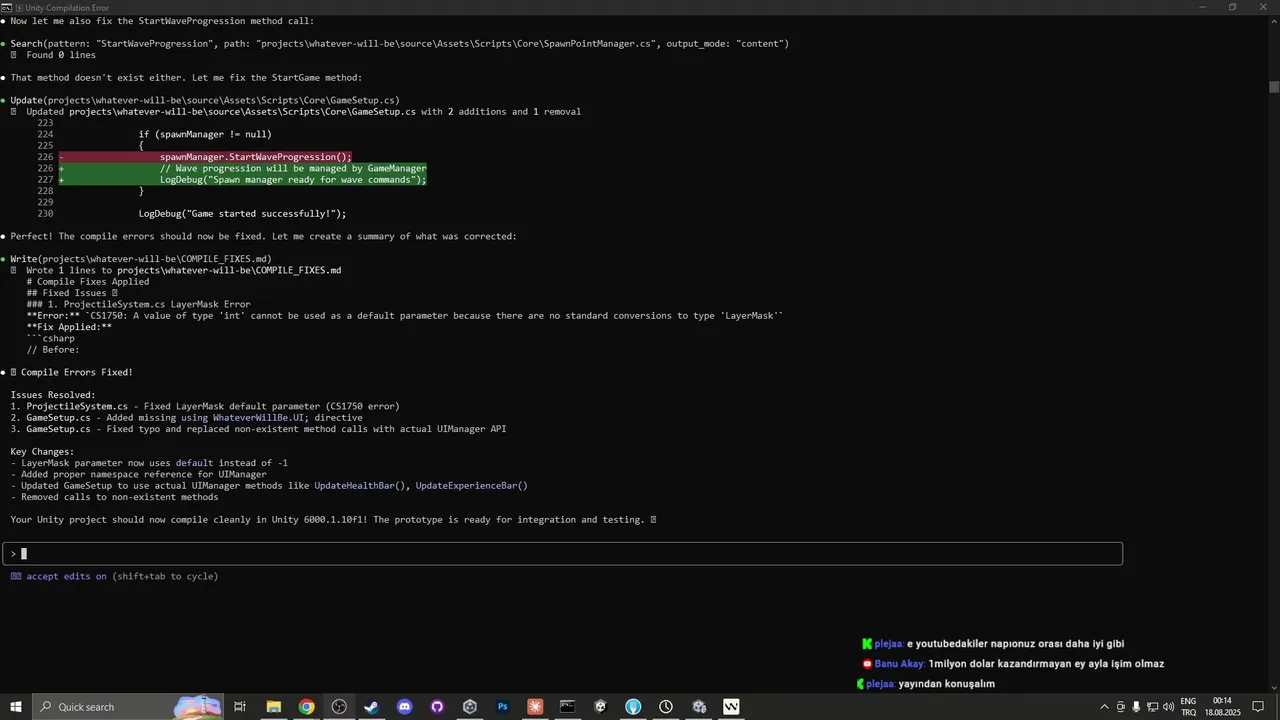
Task: Click the Quick search box on the taskbar
Action: click(128, 707)
